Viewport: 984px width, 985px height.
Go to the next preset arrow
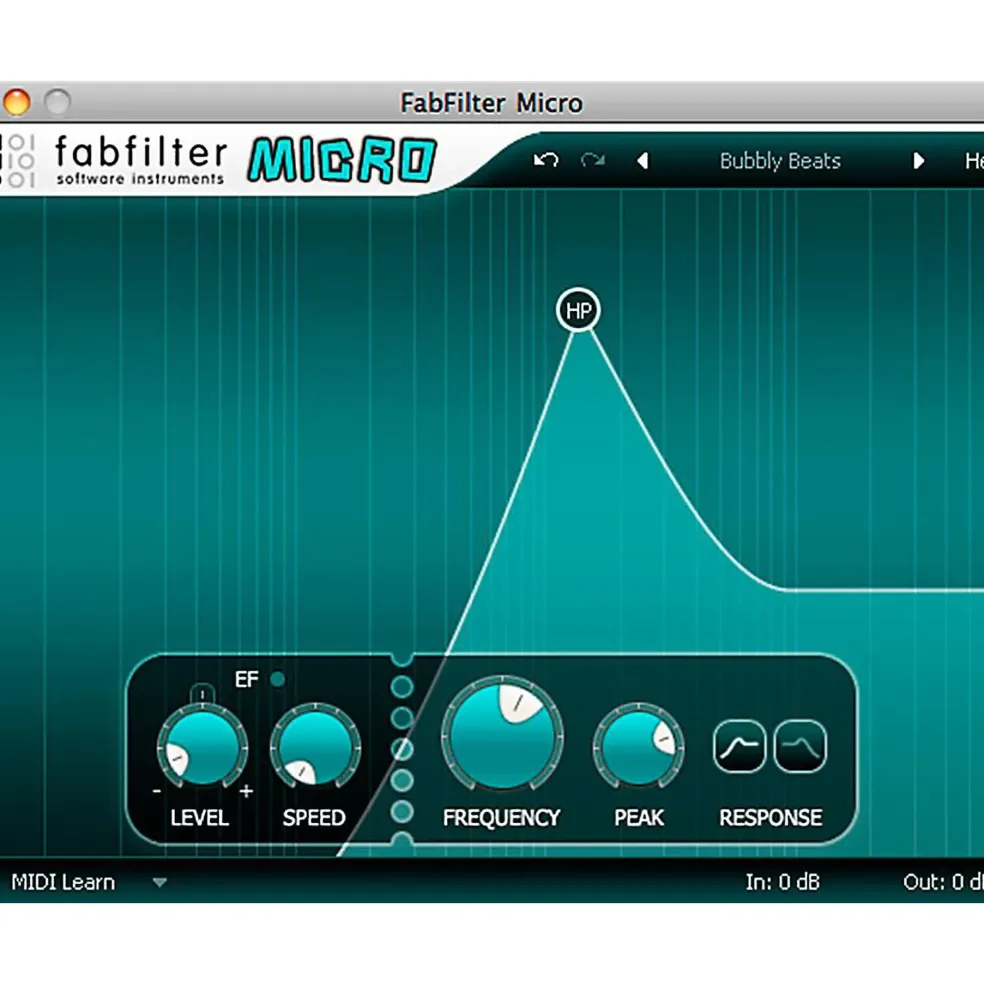(x=918, y=161)
